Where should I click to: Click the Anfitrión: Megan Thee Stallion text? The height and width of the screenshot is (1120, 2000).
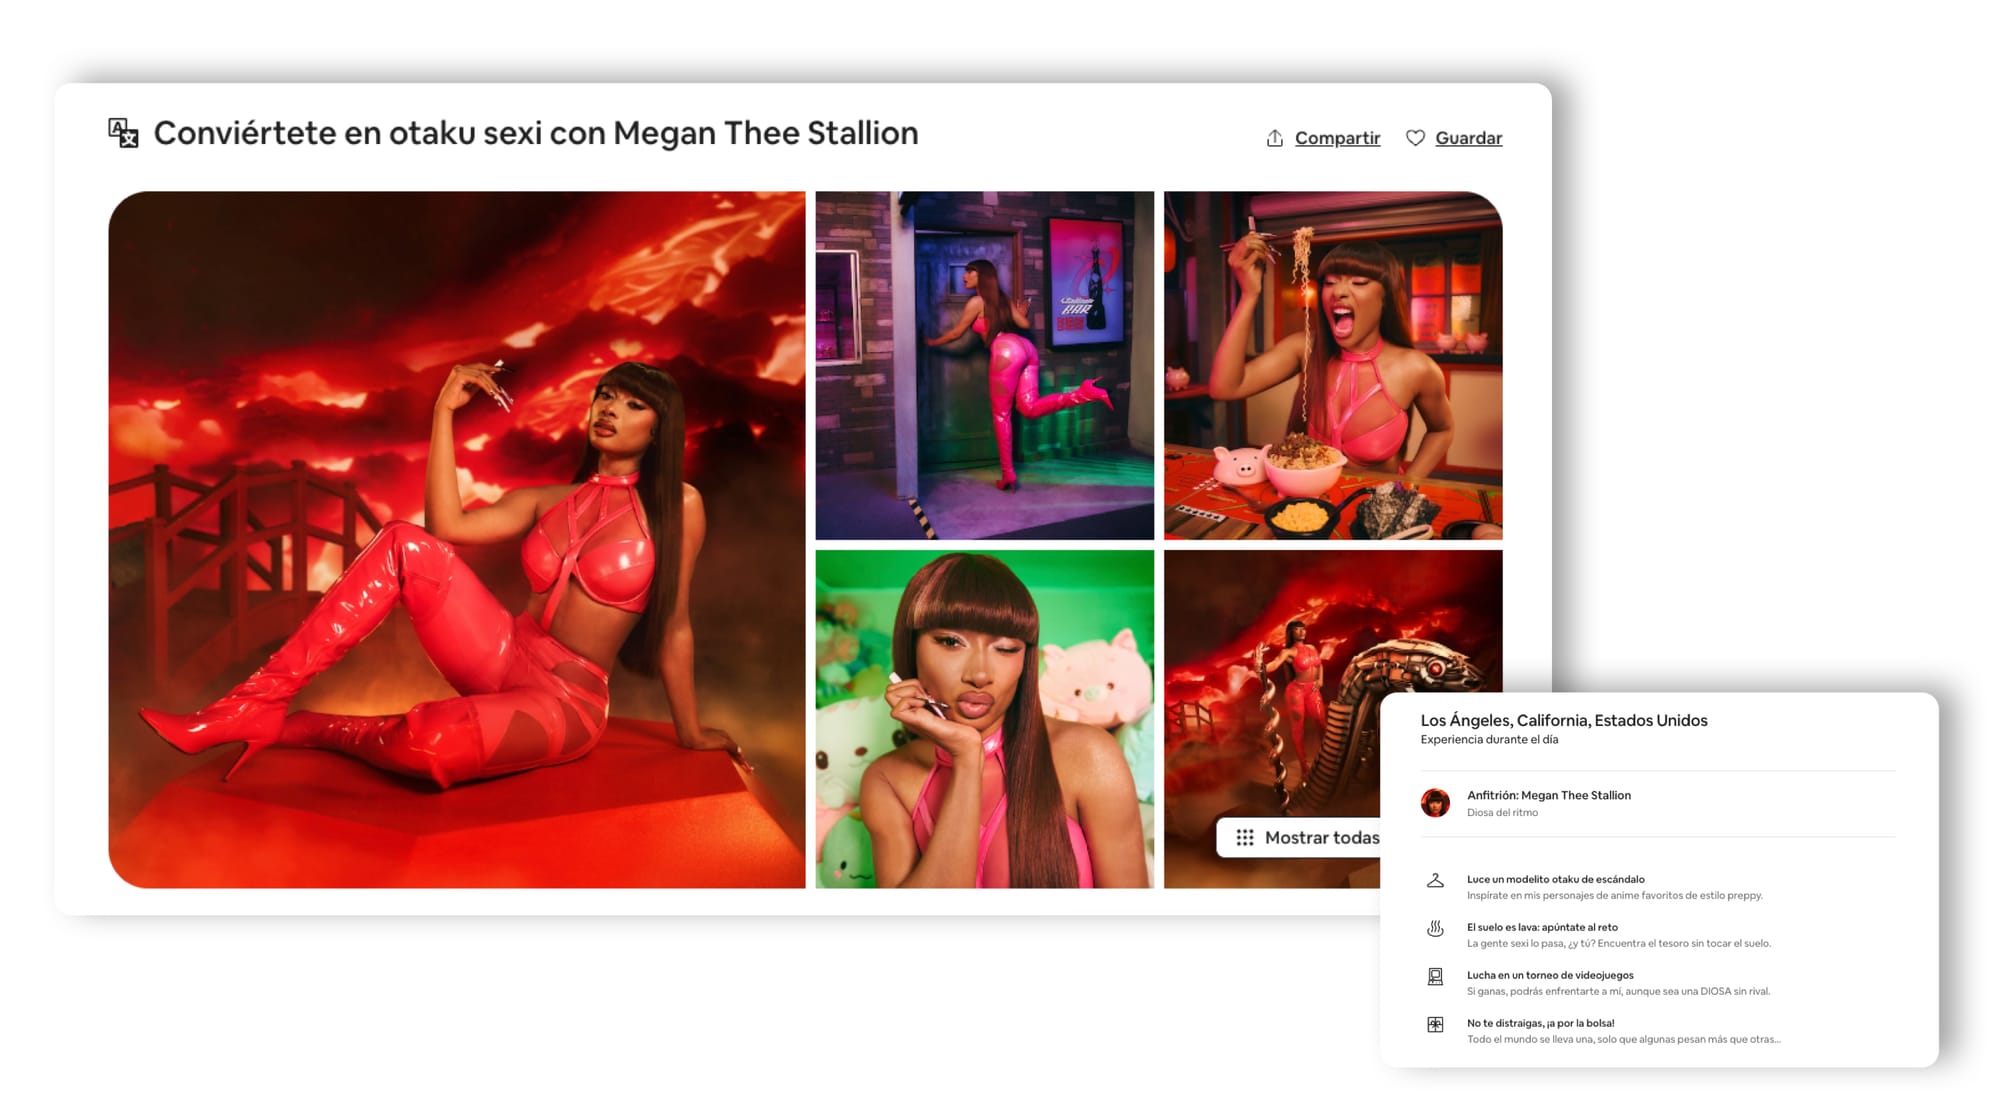click(1548, 795)
